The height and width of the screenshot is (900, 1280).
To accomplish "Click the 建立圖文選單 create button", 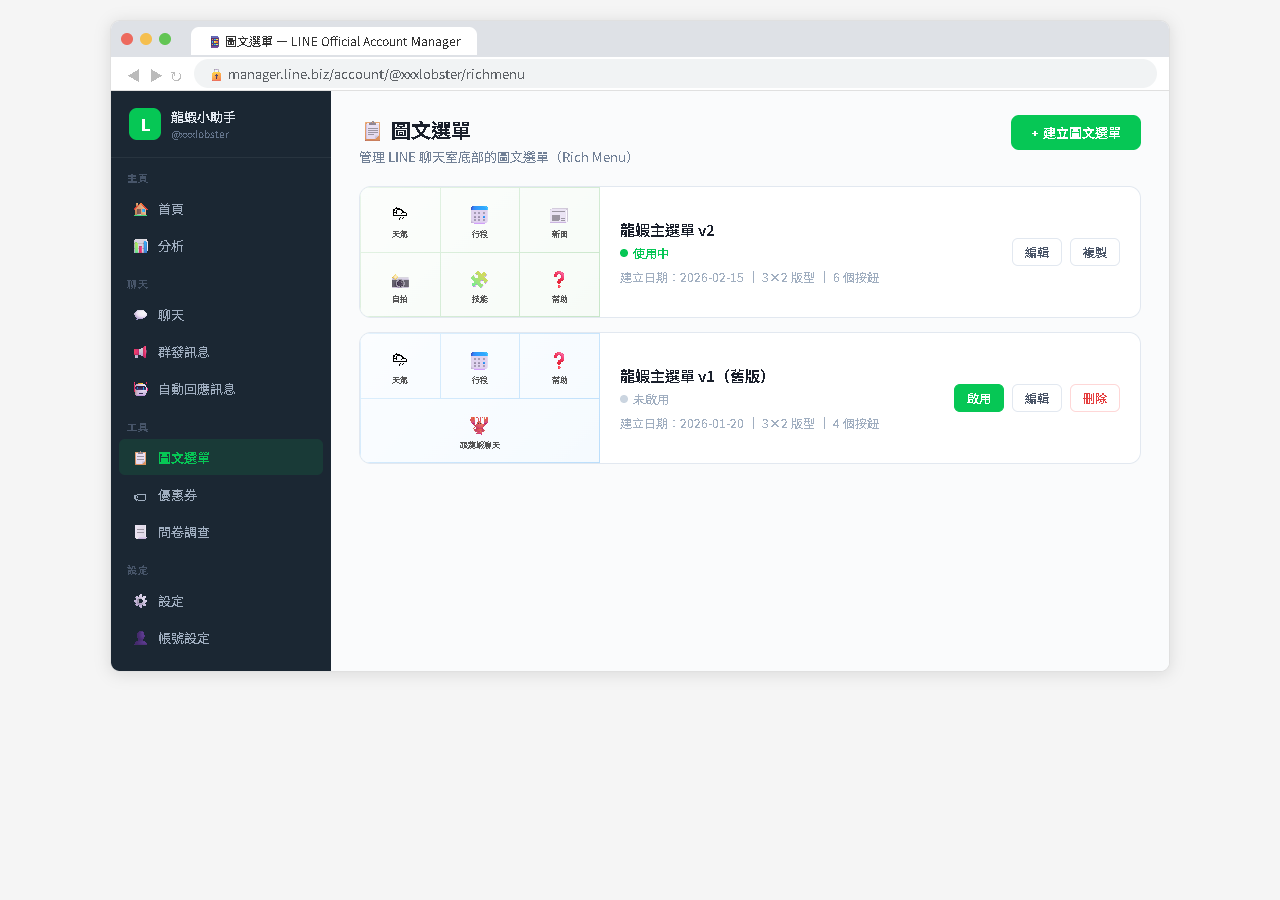I will (x=1075, y=132).
